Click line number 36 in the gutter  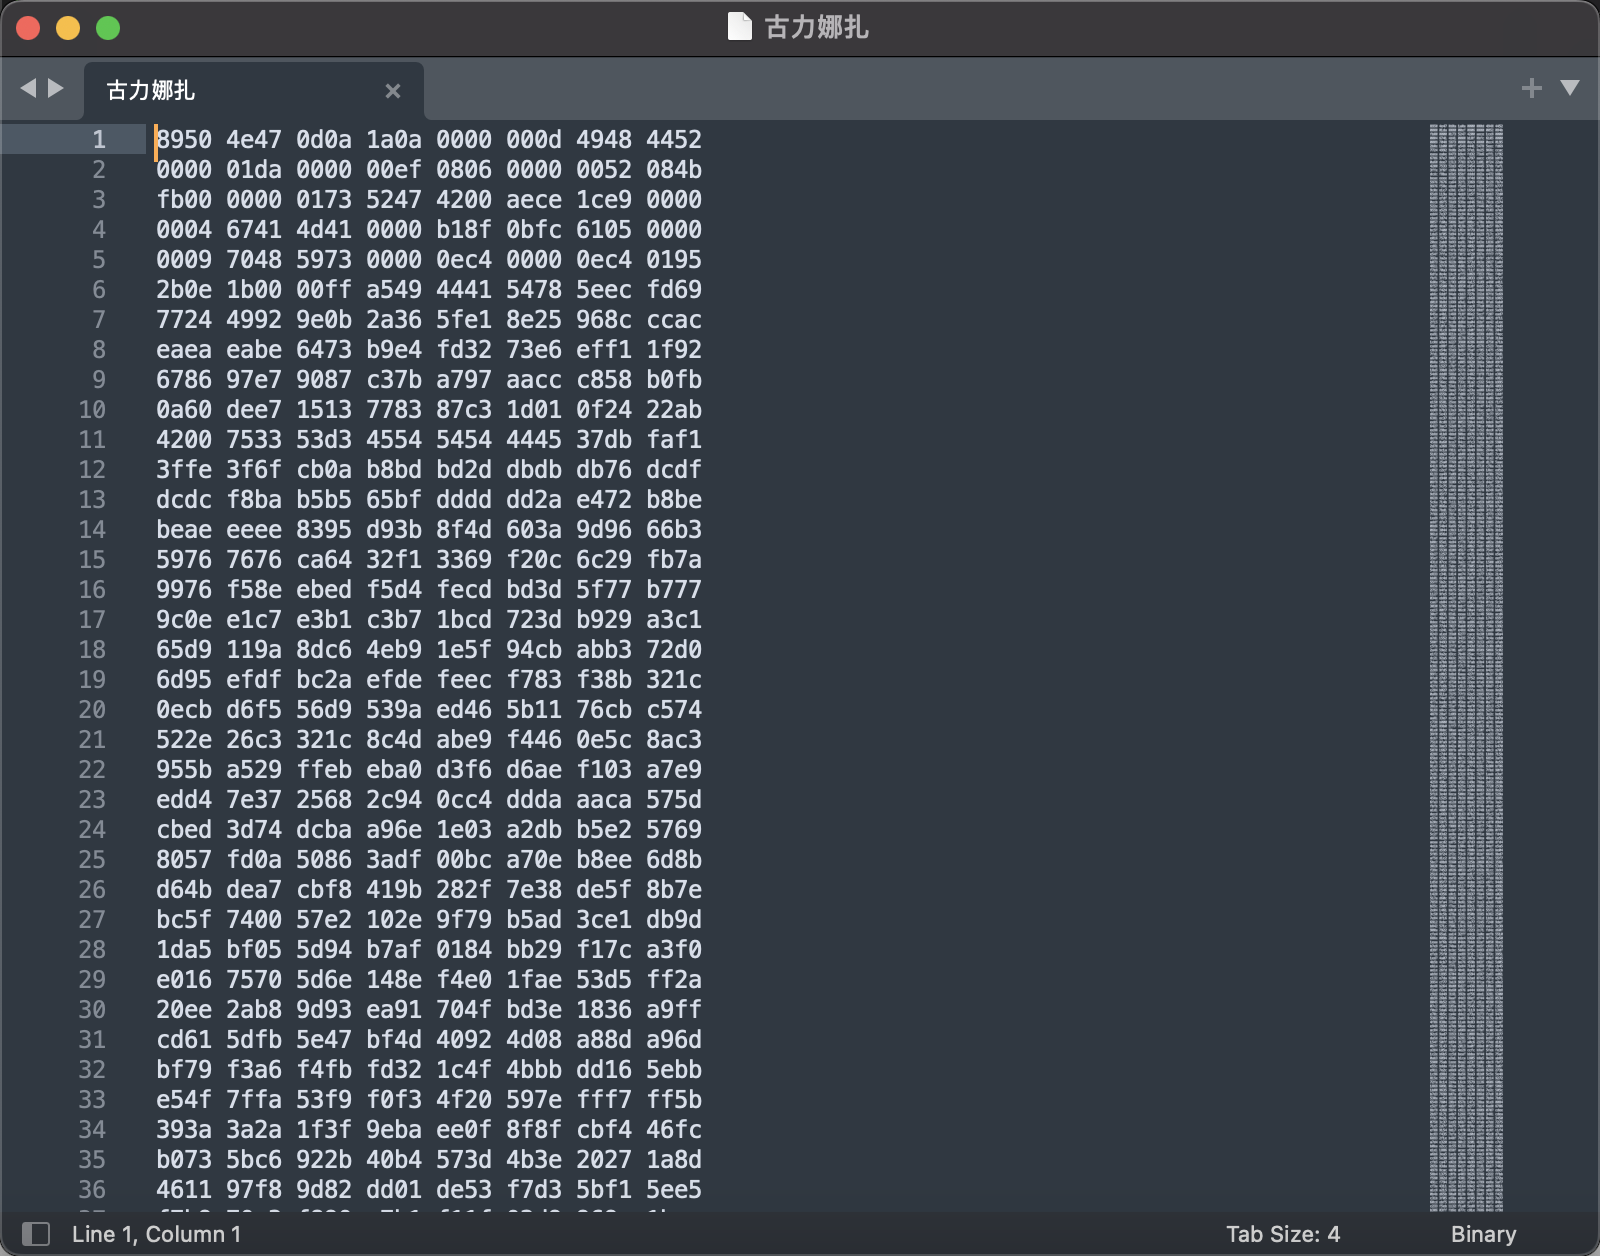[92, 1190]
